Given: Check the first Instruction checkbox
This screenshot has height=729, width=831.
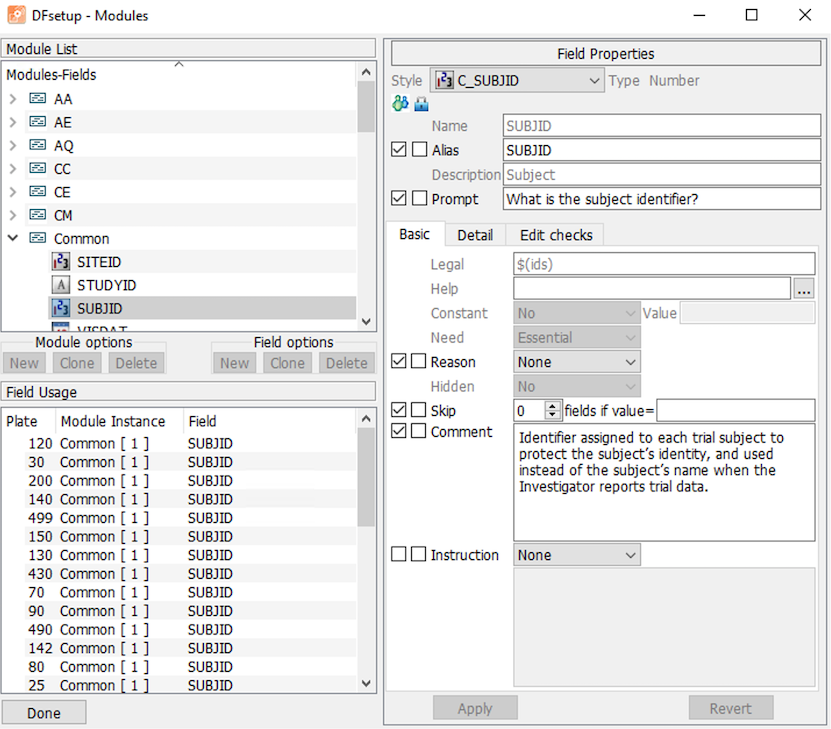Looking at the screenshot, I should (x=399, y=555).
